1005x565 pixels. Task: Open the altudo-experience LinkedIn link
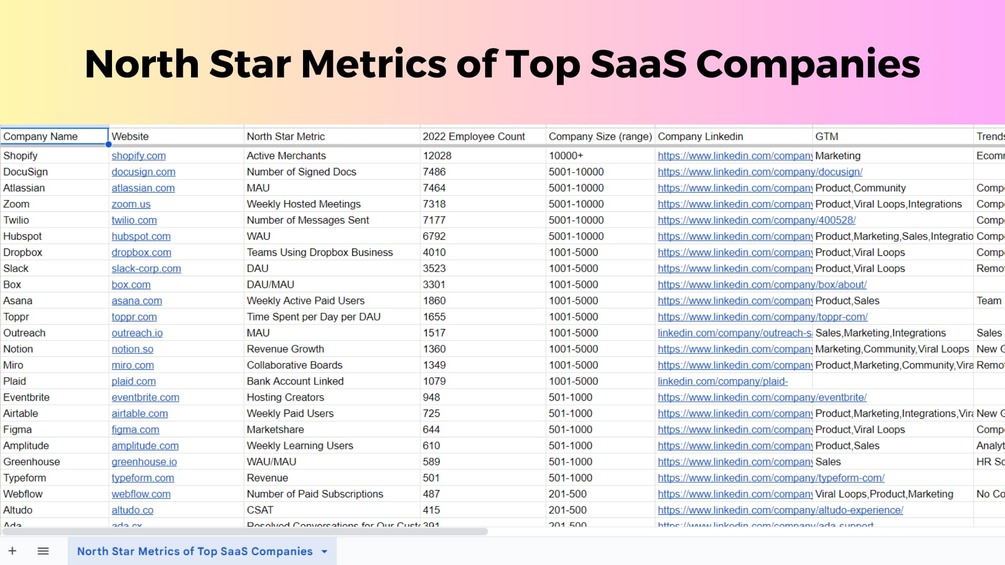pyautogui.click(x=781, y=510)
